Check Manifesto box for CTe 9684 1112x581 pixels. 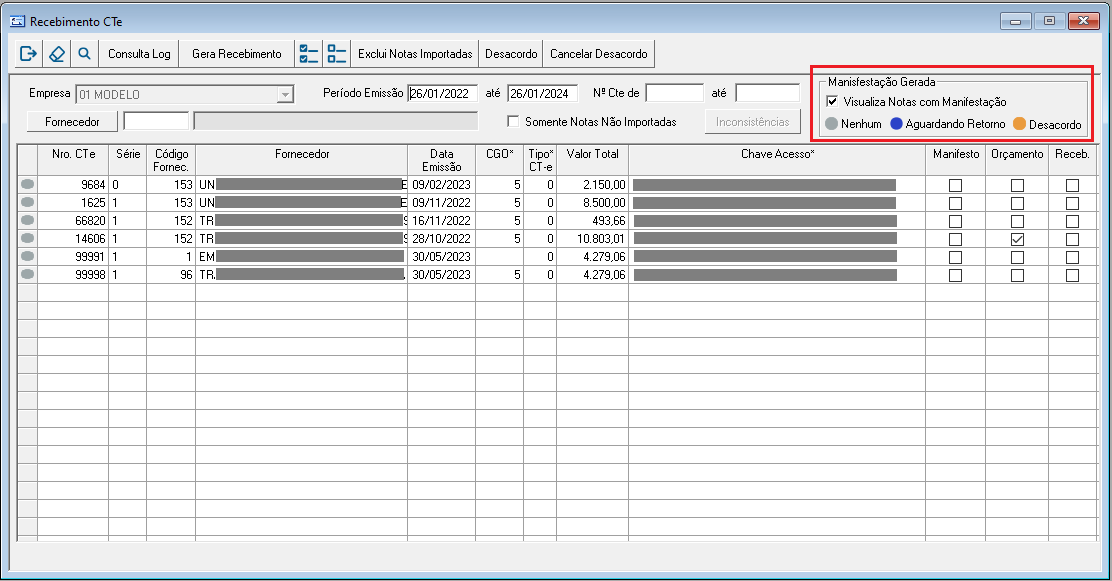point(955,185)
